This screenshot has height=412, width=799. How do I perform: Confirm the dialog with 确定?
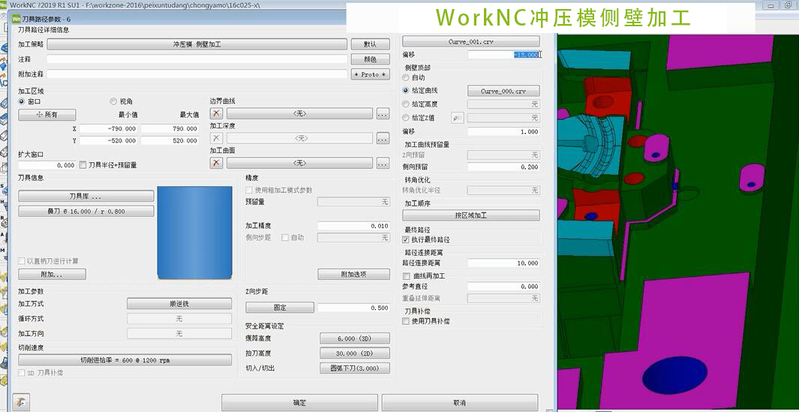click(x=299, y=402)
